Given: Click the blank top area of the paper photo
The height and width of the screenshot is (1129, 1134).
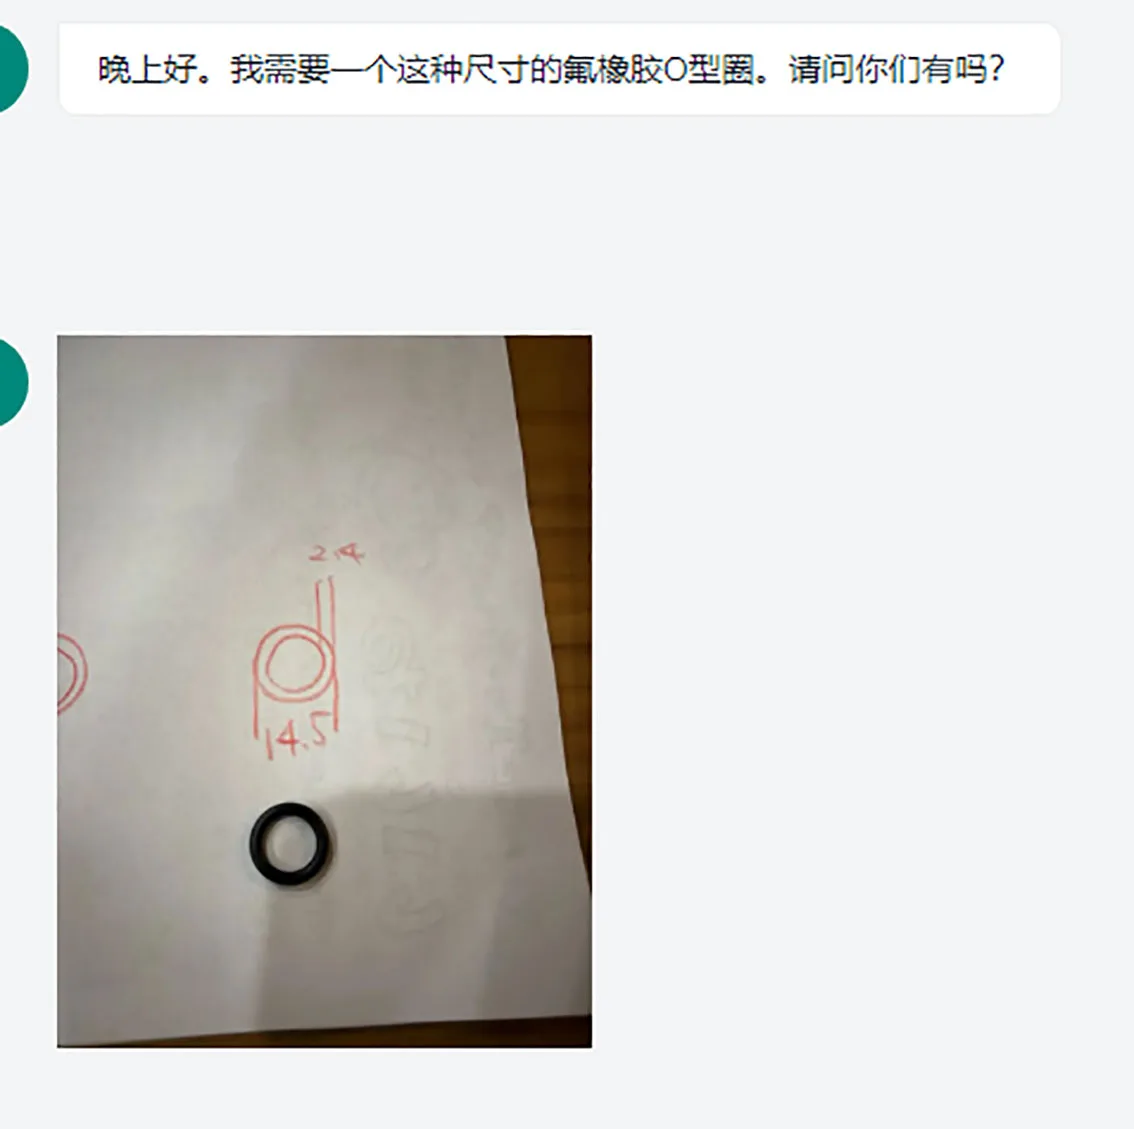Looking at the screenshot, I should (282, 419).
